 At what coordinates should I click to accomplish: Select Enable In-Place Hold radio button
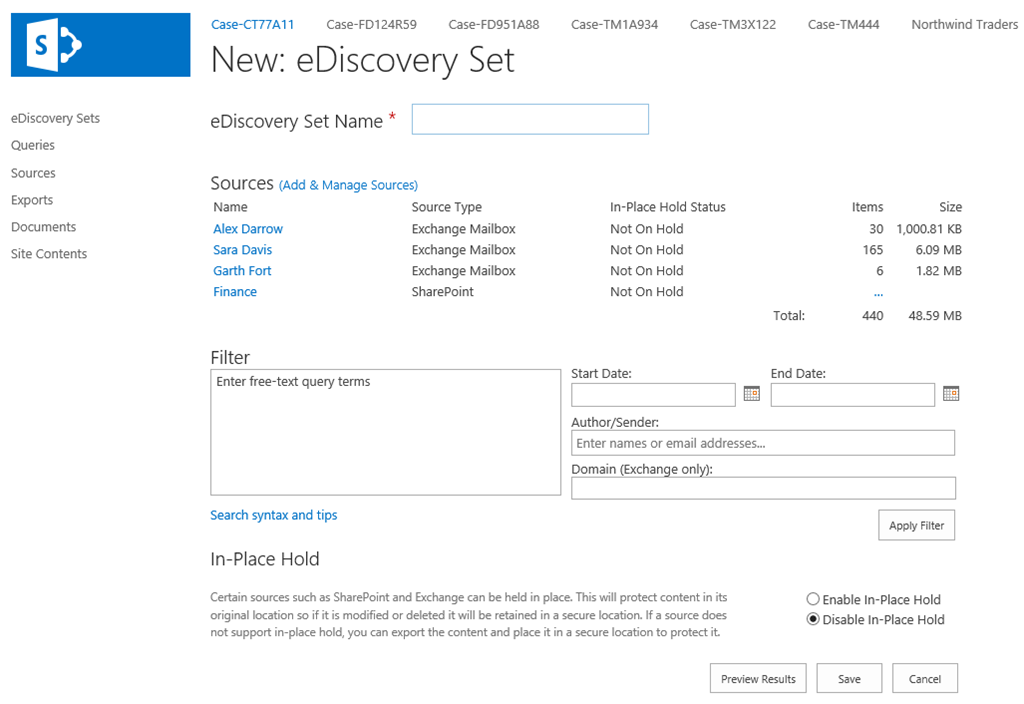pyautogui.click(x=813, y=599)
